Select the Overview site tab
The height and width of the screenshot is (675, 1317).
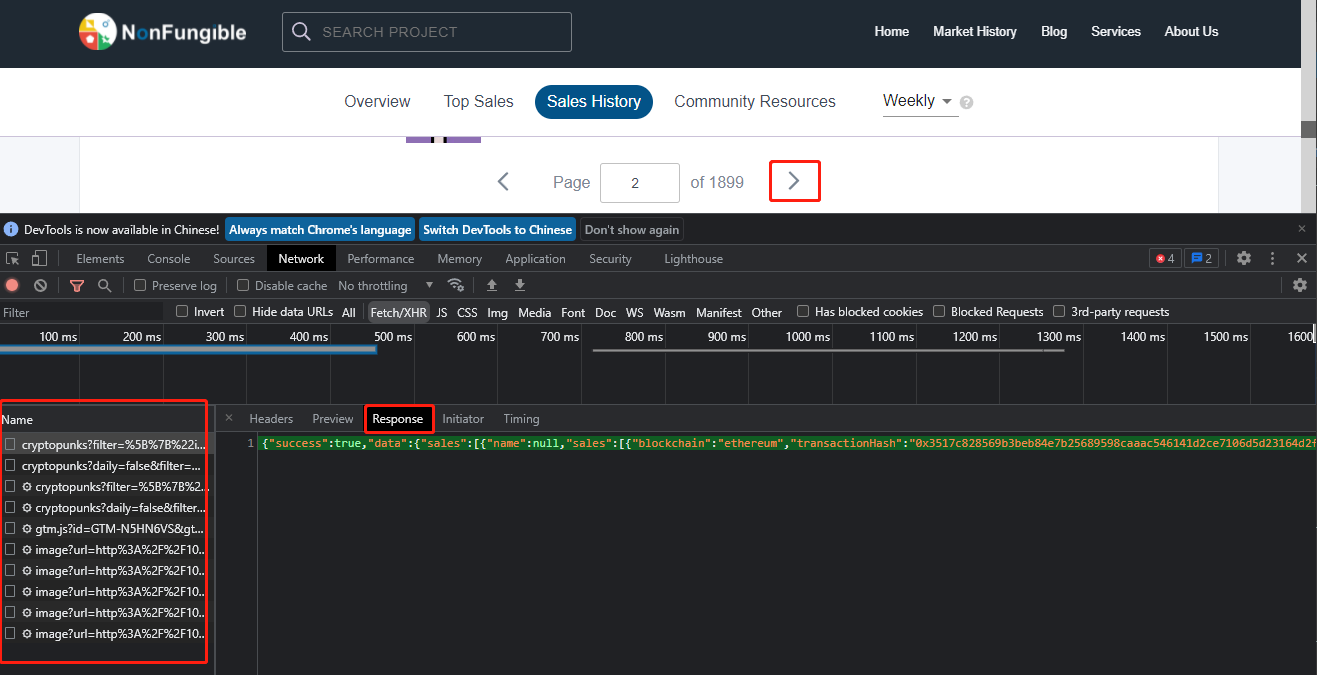(x=377, y=101)
